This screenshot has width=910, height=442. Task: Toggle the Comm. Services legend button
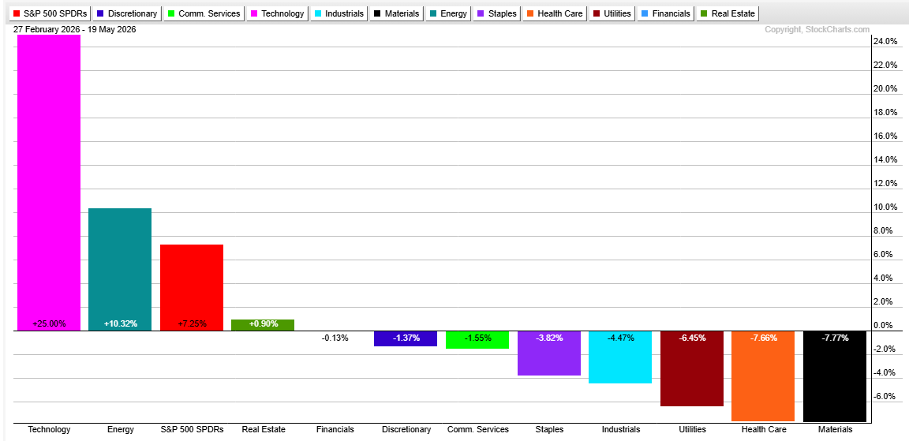203,13
